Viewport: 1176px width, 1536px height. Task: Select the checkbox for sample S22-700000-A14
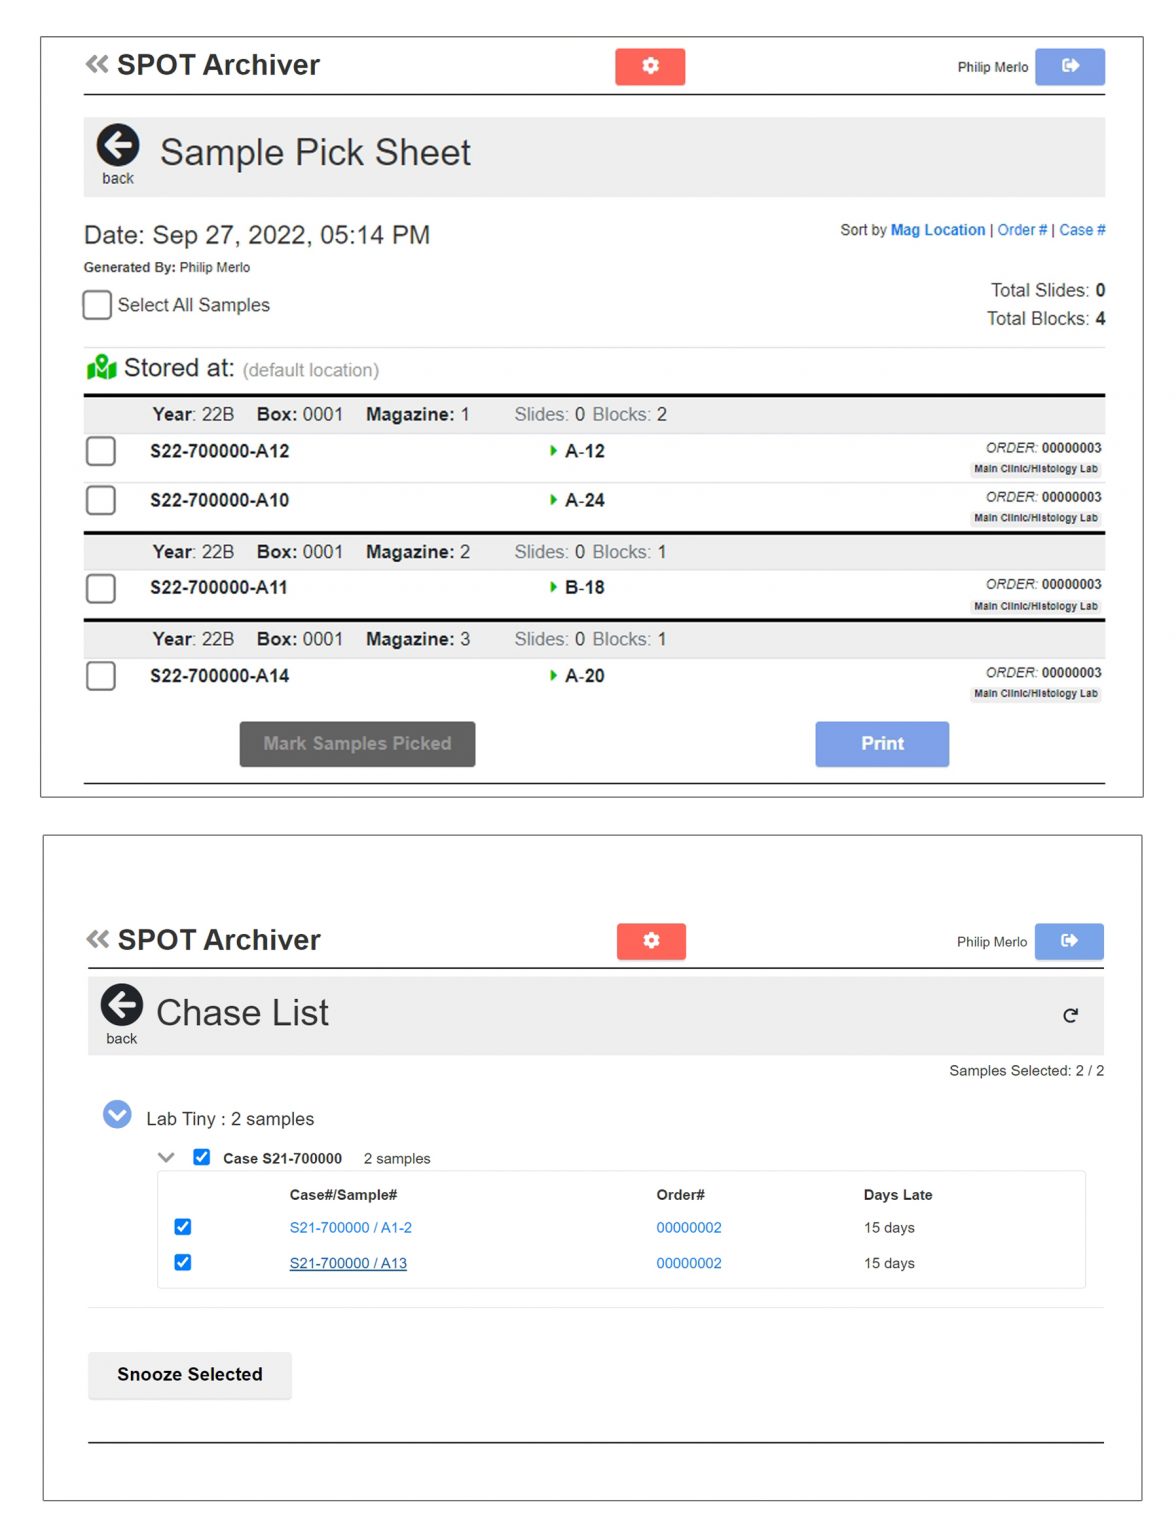pyautogui.click(x=101, y=676)
